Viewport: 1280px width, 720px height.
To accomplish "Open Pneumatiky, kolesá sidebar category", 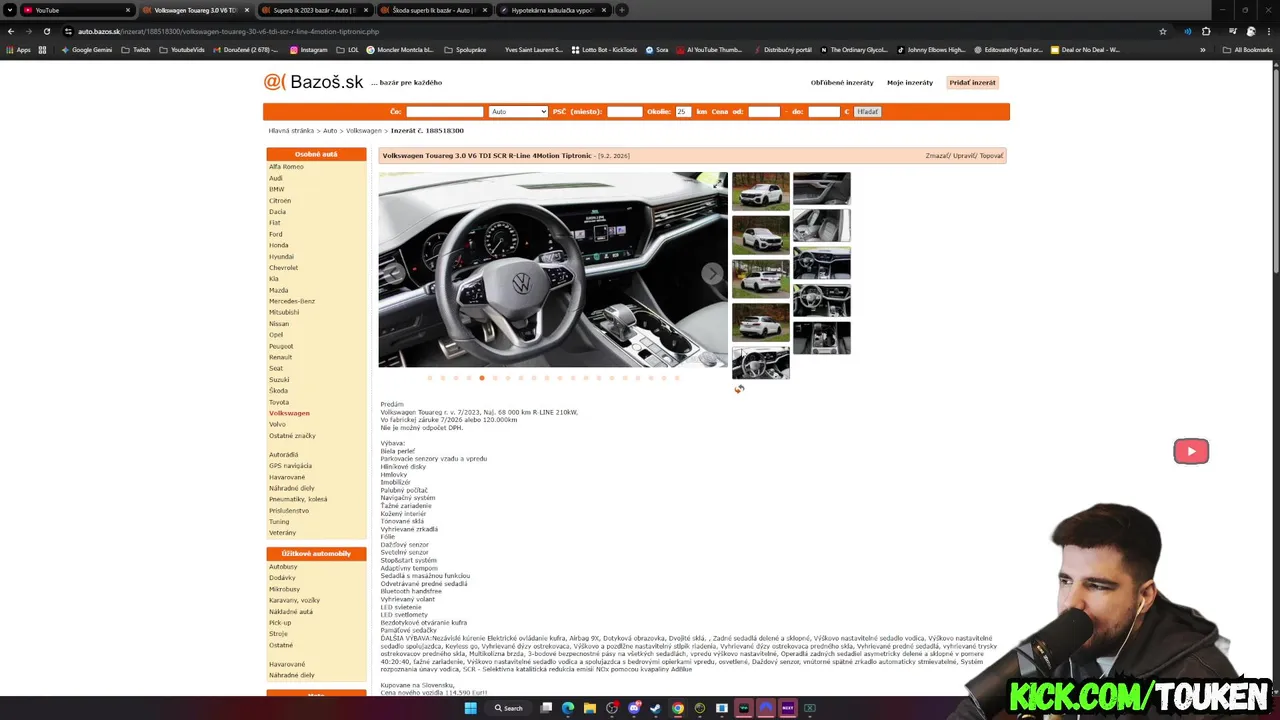I will [298, 499].
